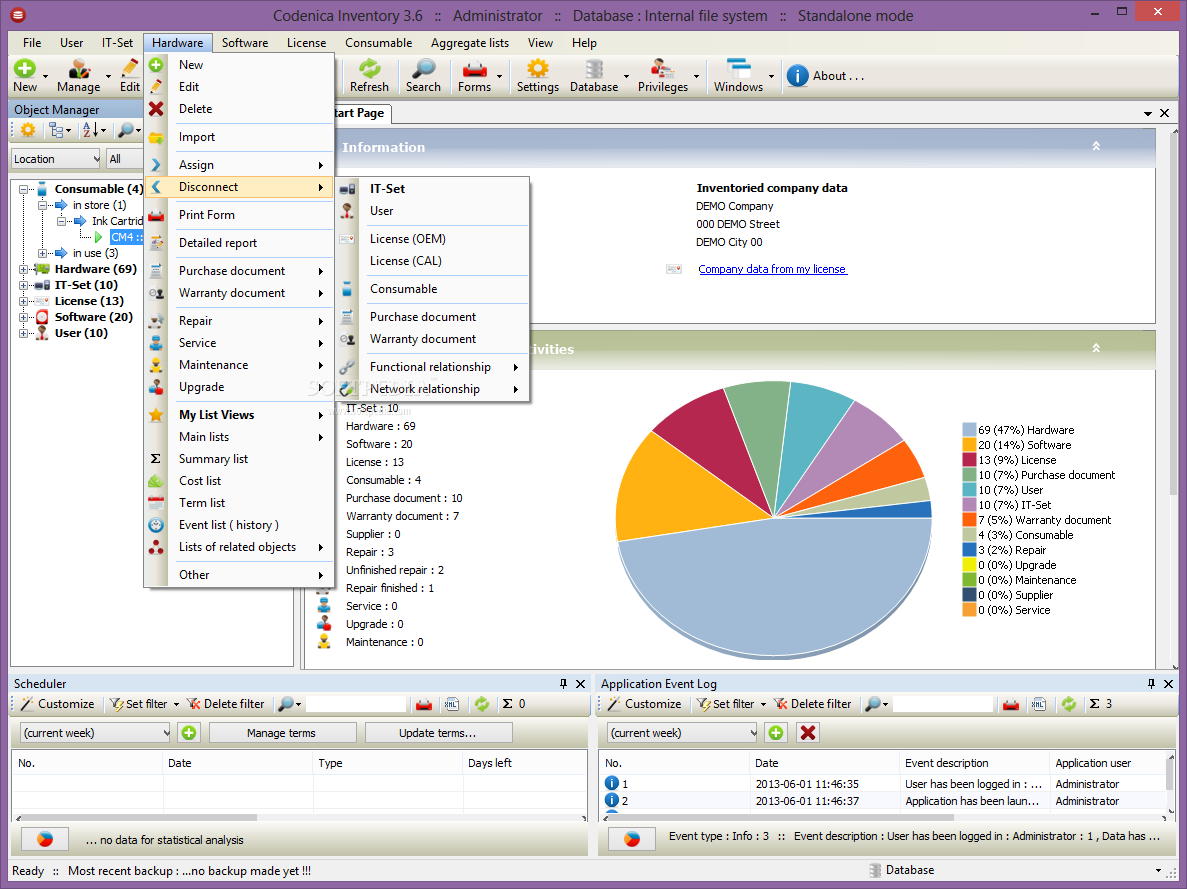Select event row 2 in Event Log
1187x889 pixels.
coord(882,801)
